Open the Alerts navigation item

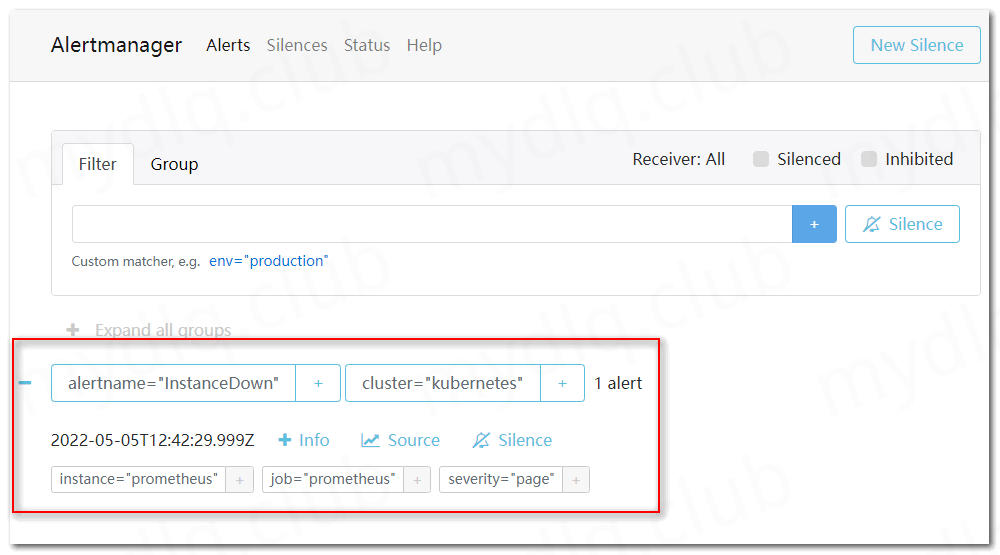[x=228, y=45]
